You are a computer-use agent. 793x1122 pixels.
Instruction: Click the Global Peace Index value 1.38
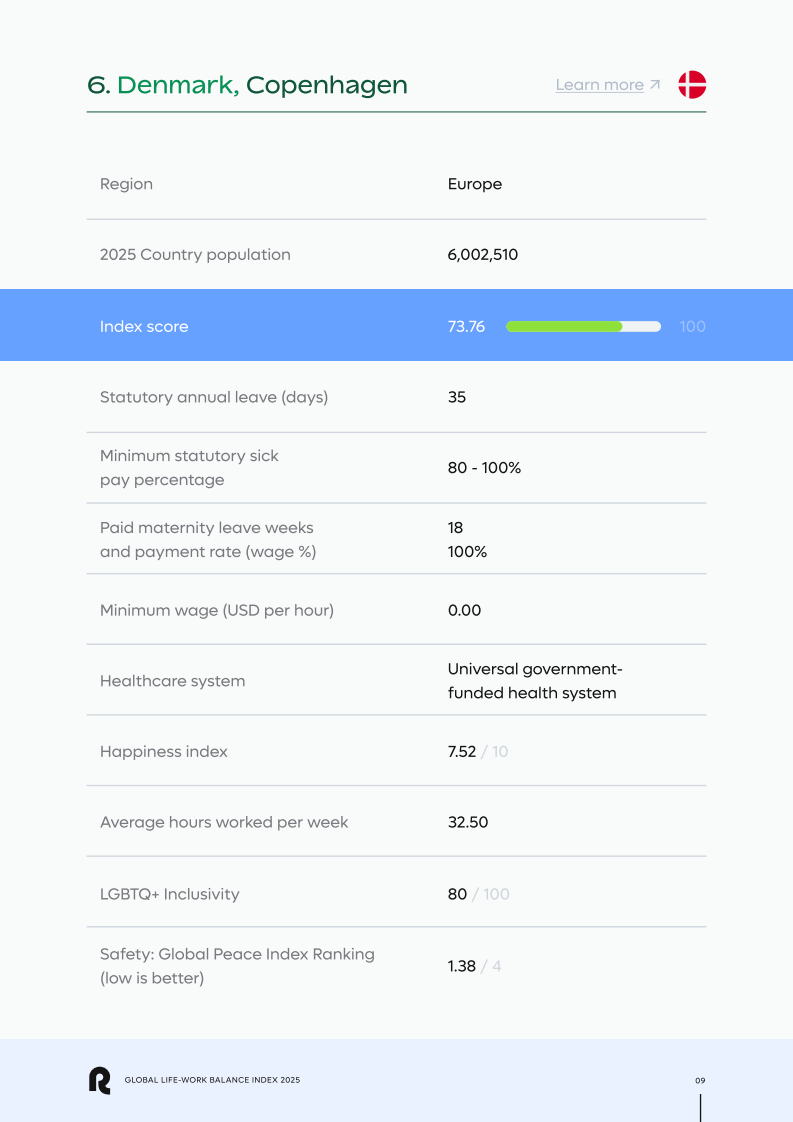[x=462, y=966]
